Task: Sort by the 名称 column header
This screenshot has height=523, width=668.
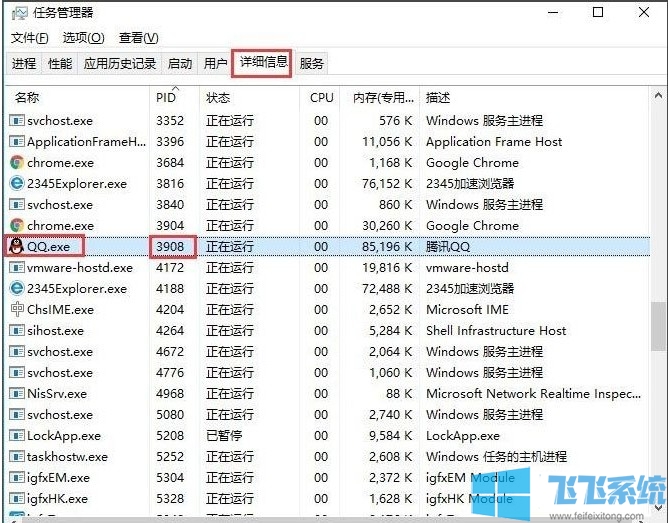Action: point(78,98)
